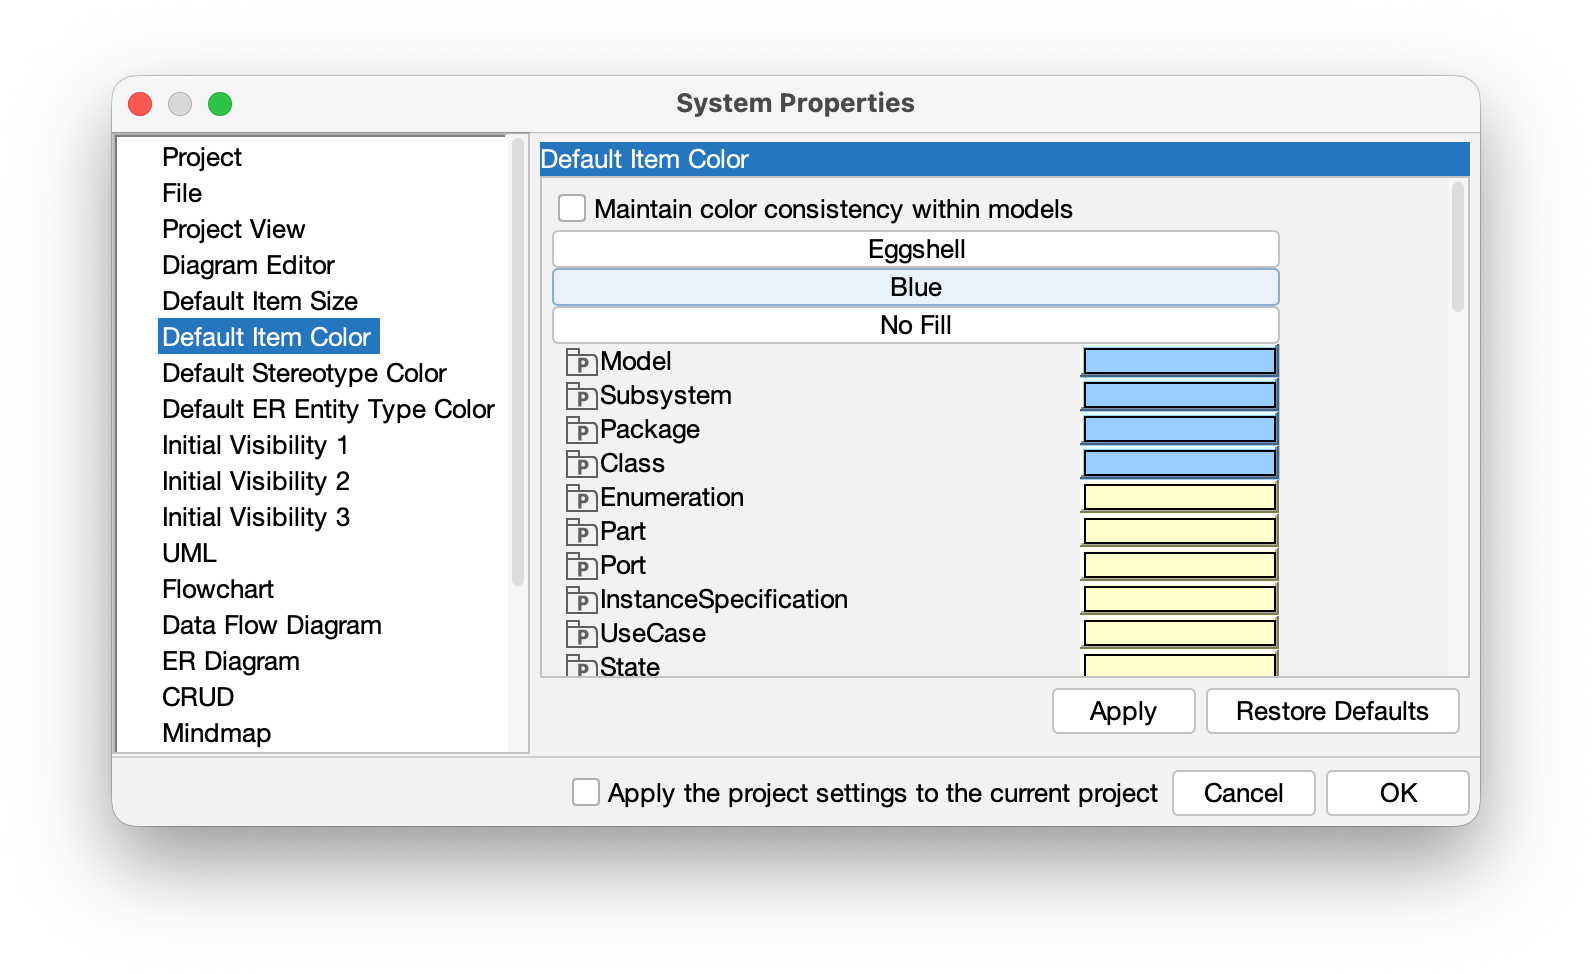Enable maintain color consistency within models
The image size is (1592, 974).
point(572,208)
